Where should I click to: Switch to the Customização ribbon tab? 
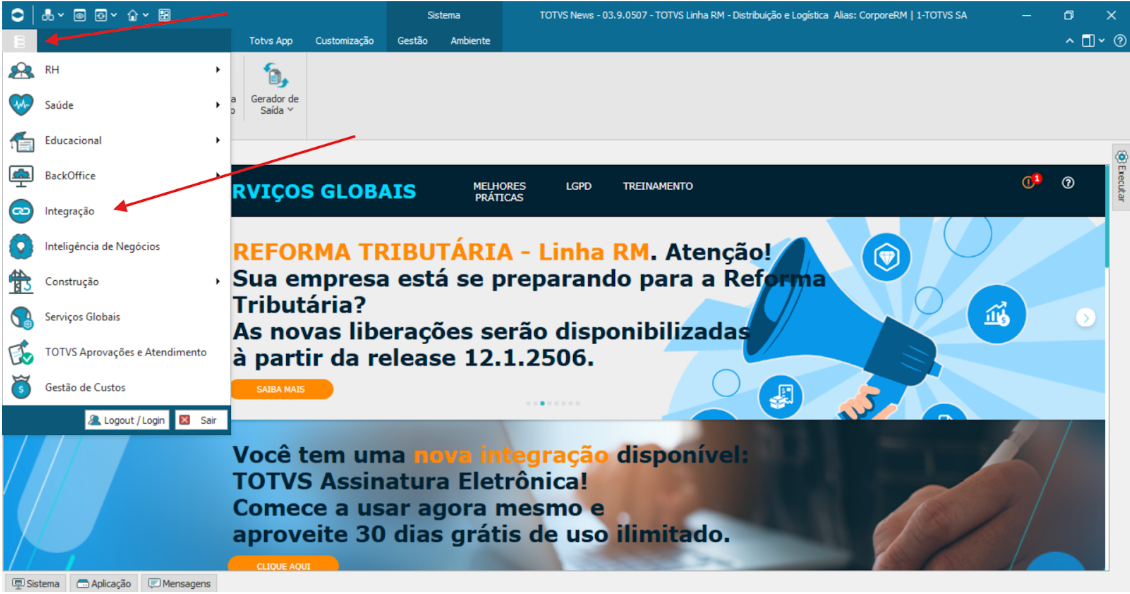[x=344, y=41]
